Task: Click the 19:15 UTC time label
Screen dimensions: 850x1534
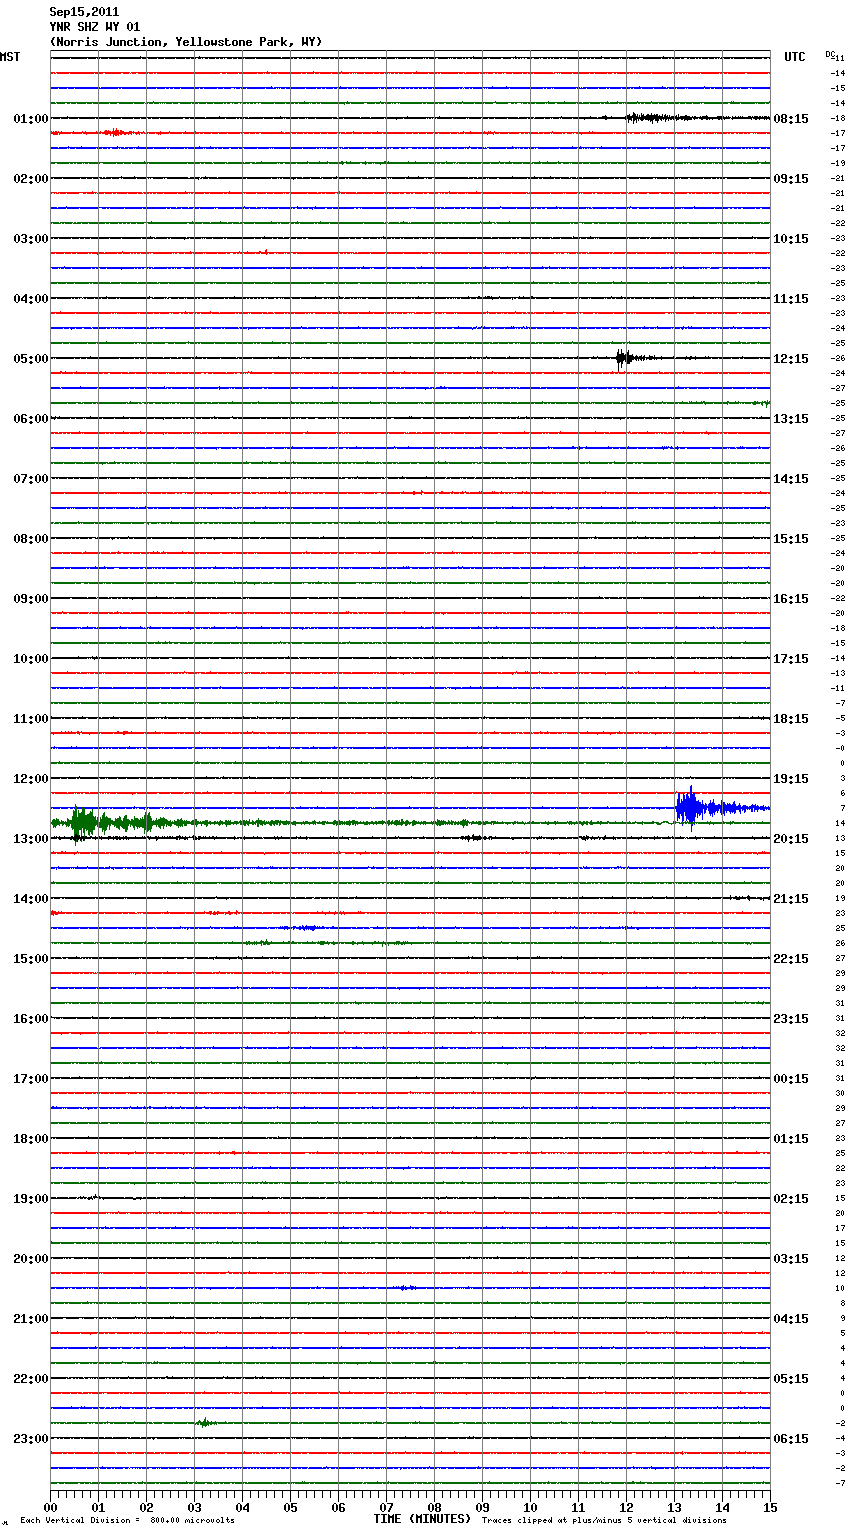Action: (x=791, y=779)
